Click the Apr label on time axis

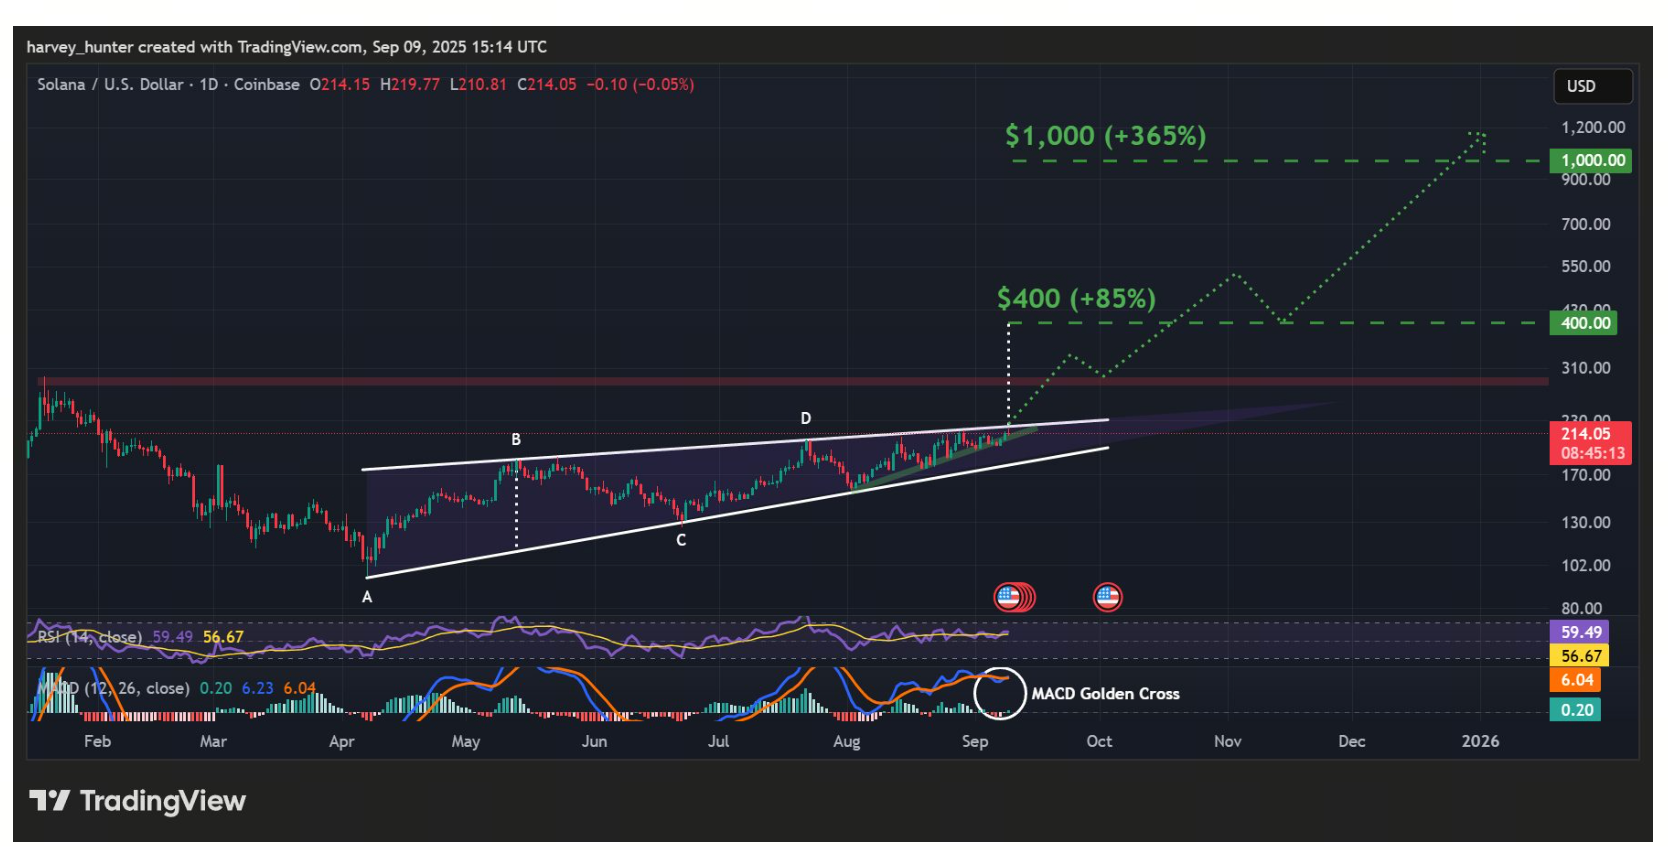coord(341,741)
